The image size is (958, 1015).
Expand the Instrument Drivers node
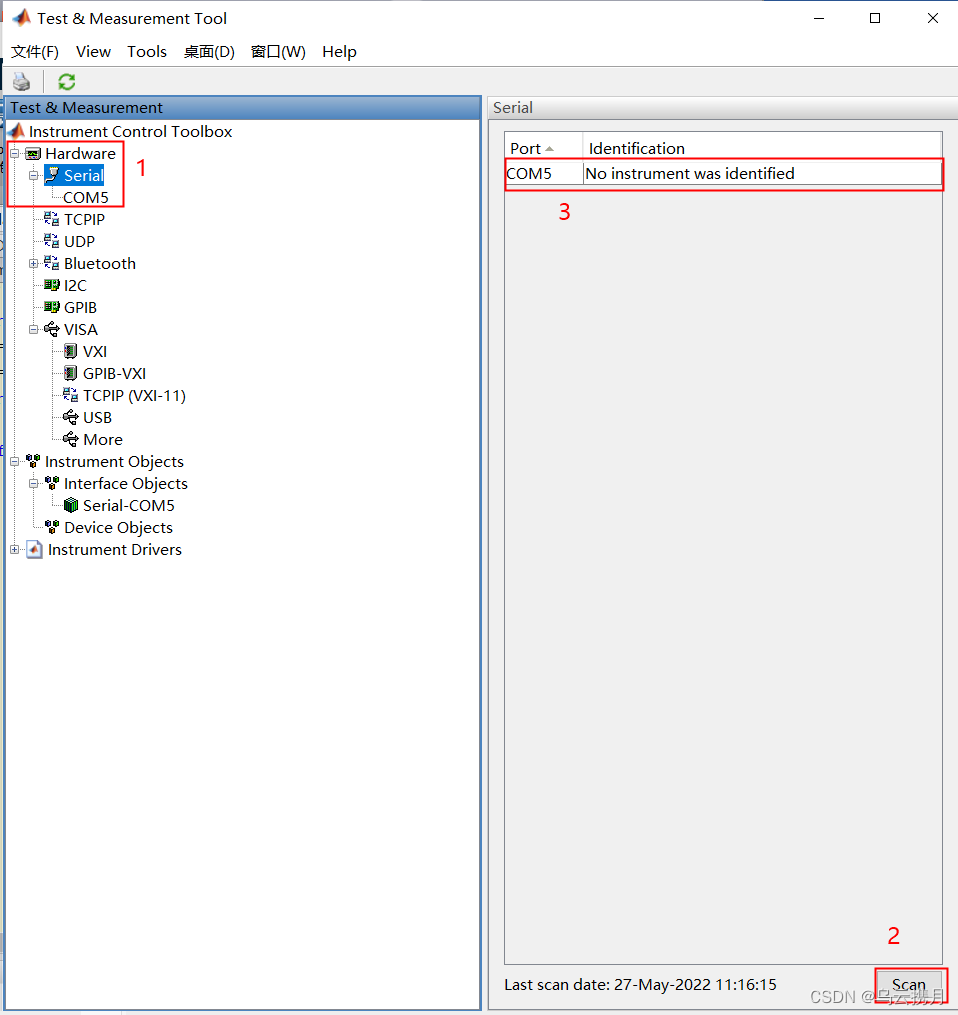point(14,549)
